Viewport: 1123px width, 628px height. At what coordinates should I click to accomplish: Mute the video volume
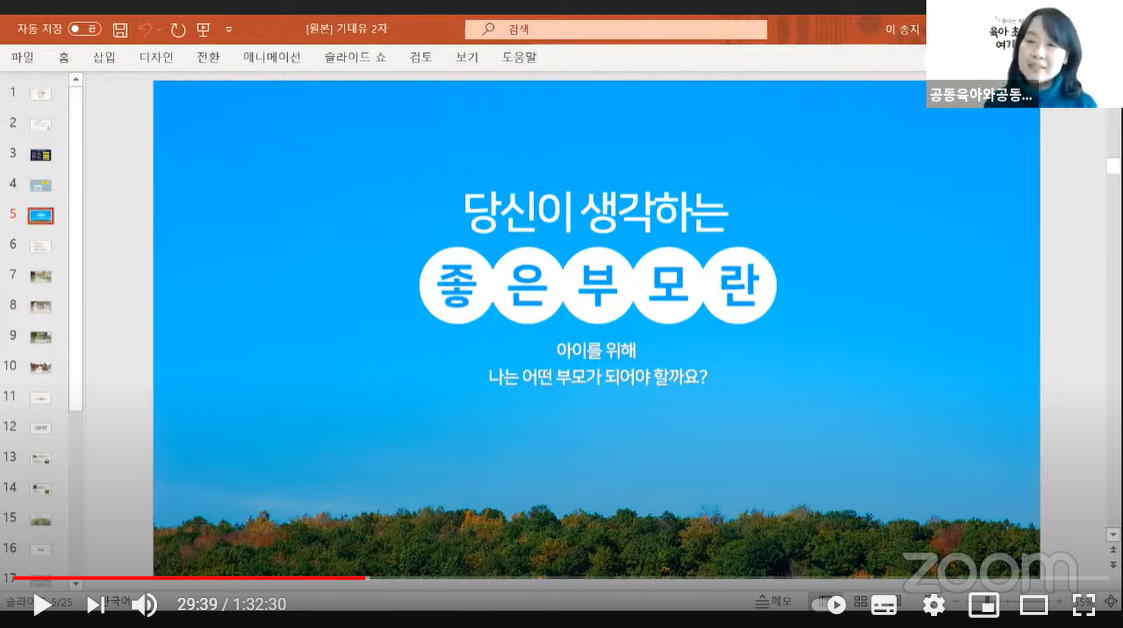click(x=145, y=605)
